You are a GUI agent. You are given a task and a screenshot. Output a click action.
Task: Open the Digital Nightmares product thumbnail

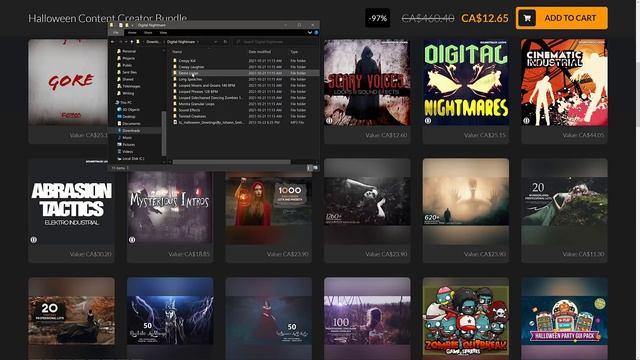tap(466, 82)
